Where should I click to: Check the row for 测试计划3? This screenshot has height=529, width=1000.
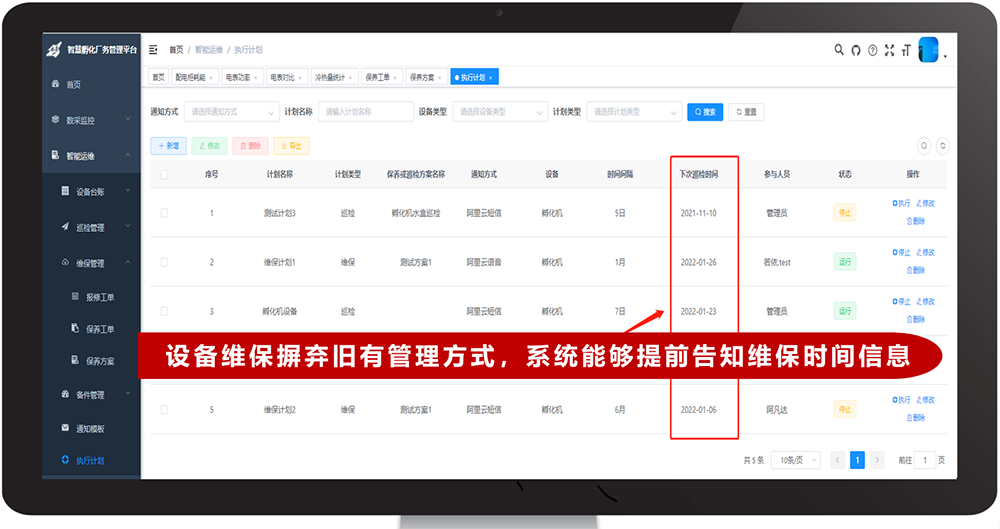[165, 213]
